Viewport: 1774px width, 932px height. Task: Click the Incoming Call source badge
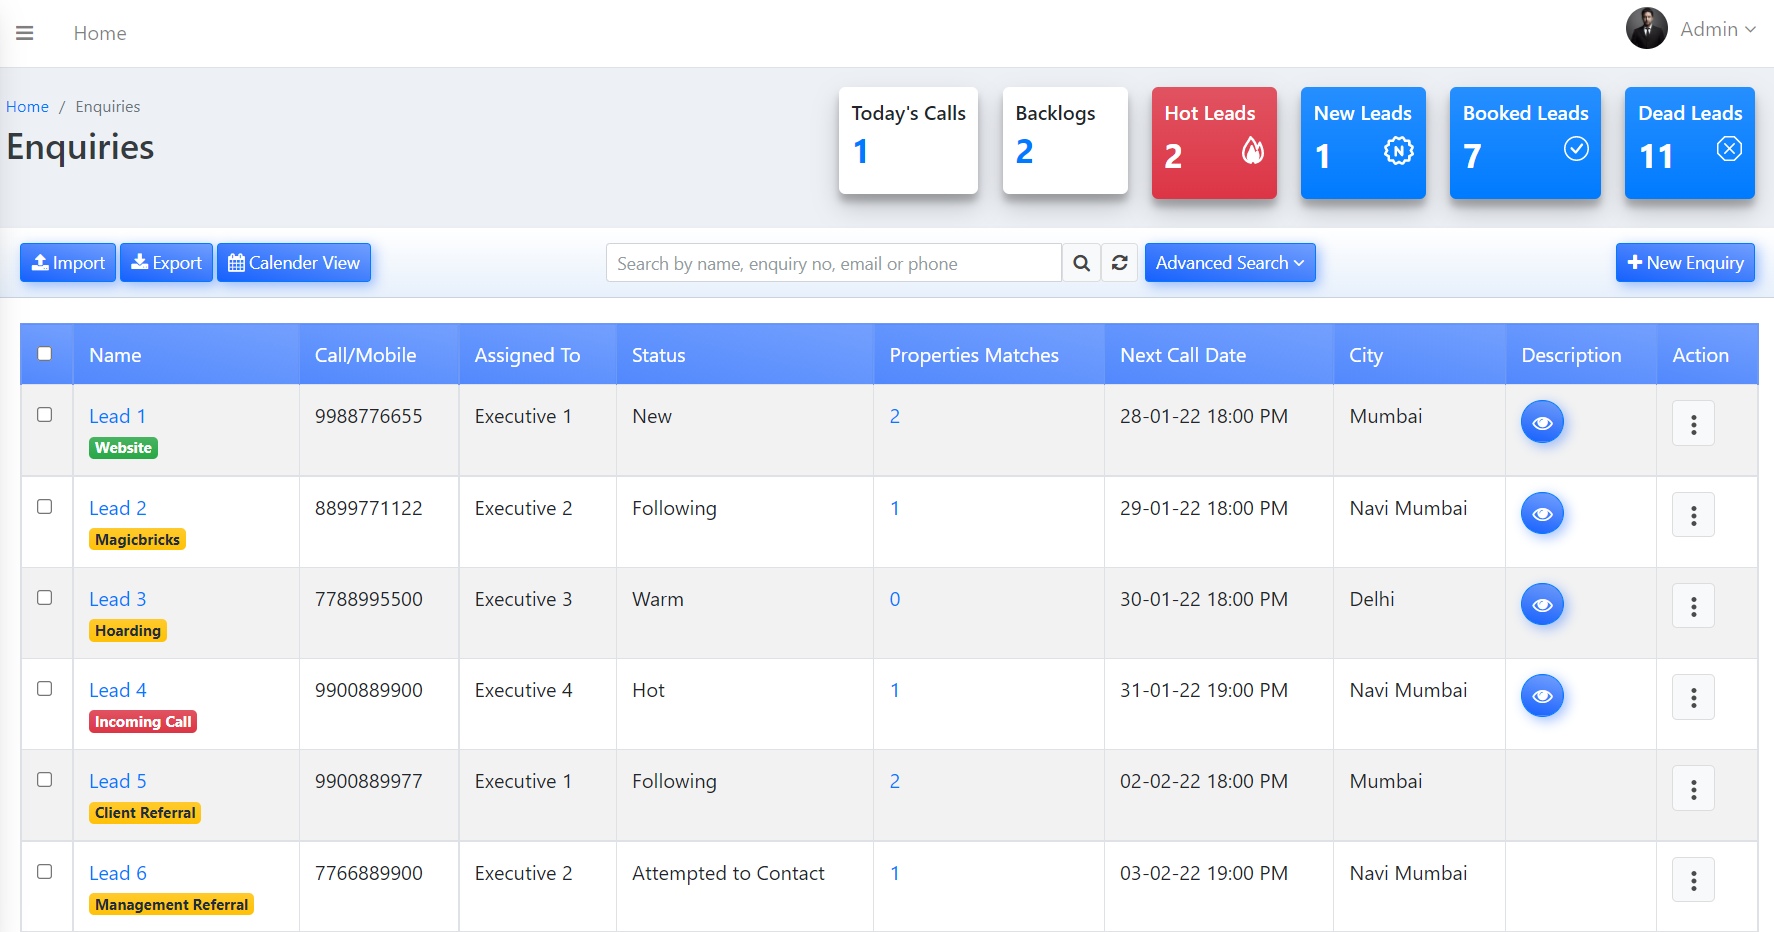[x=143, y=722]
